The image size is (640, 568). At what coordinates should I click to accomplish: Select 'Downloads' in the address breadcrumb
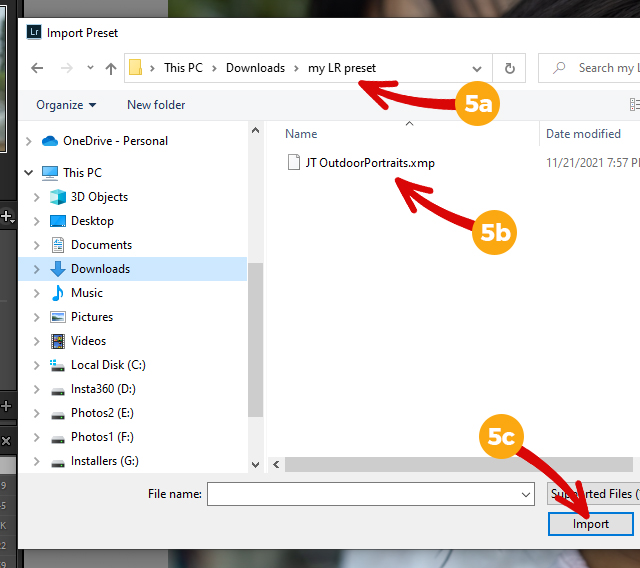tap(256, 68)
